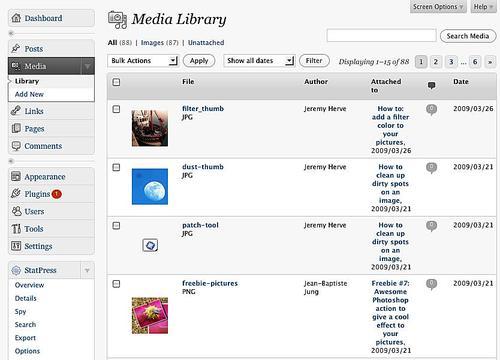Open the Library submenu item
Viewport: 500px width, 360px height.
point(27,81)
